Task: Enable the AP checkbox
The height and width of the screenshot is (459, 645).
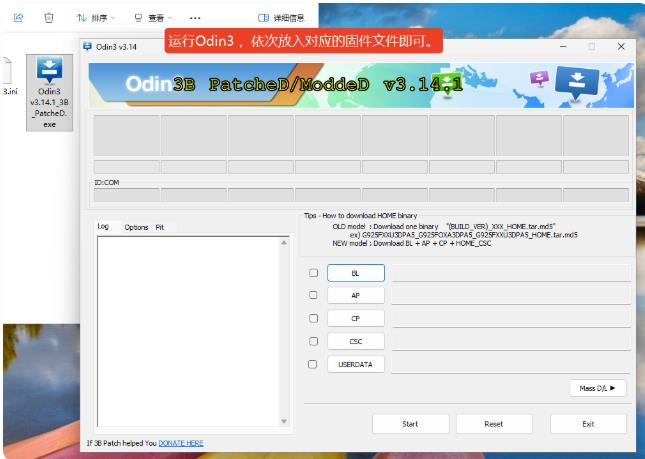Action: pos(313,295)
